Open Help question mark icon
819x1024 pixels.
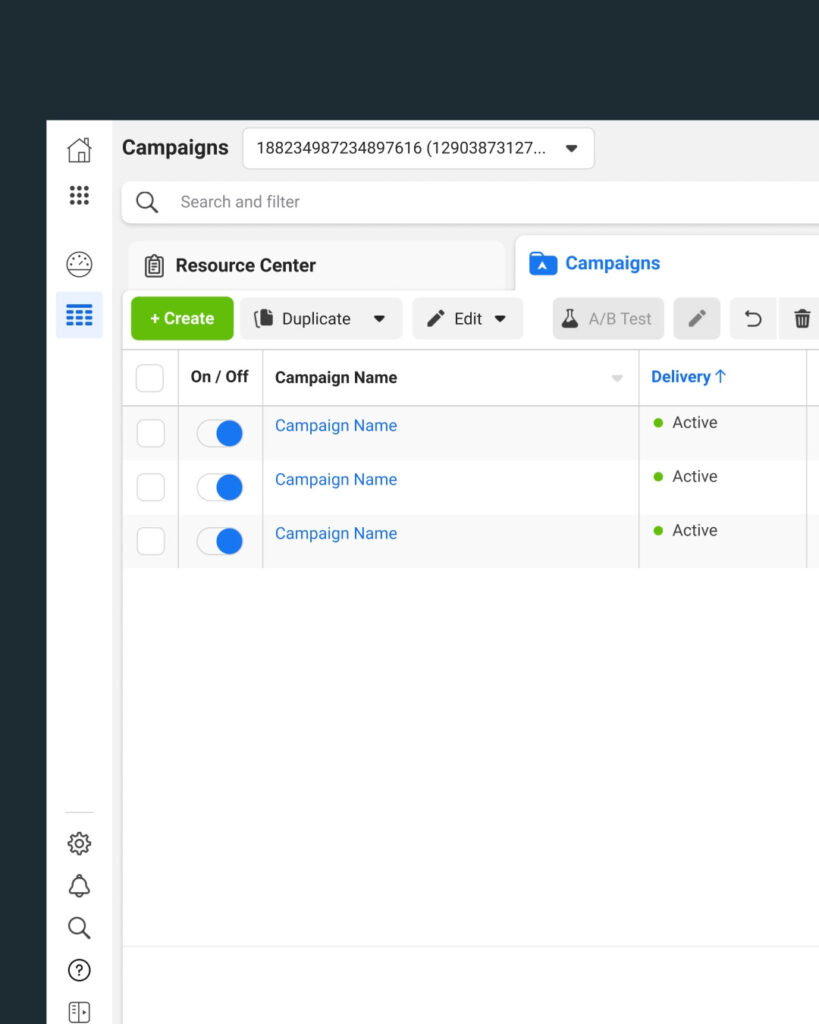click(x=79, y=970)
